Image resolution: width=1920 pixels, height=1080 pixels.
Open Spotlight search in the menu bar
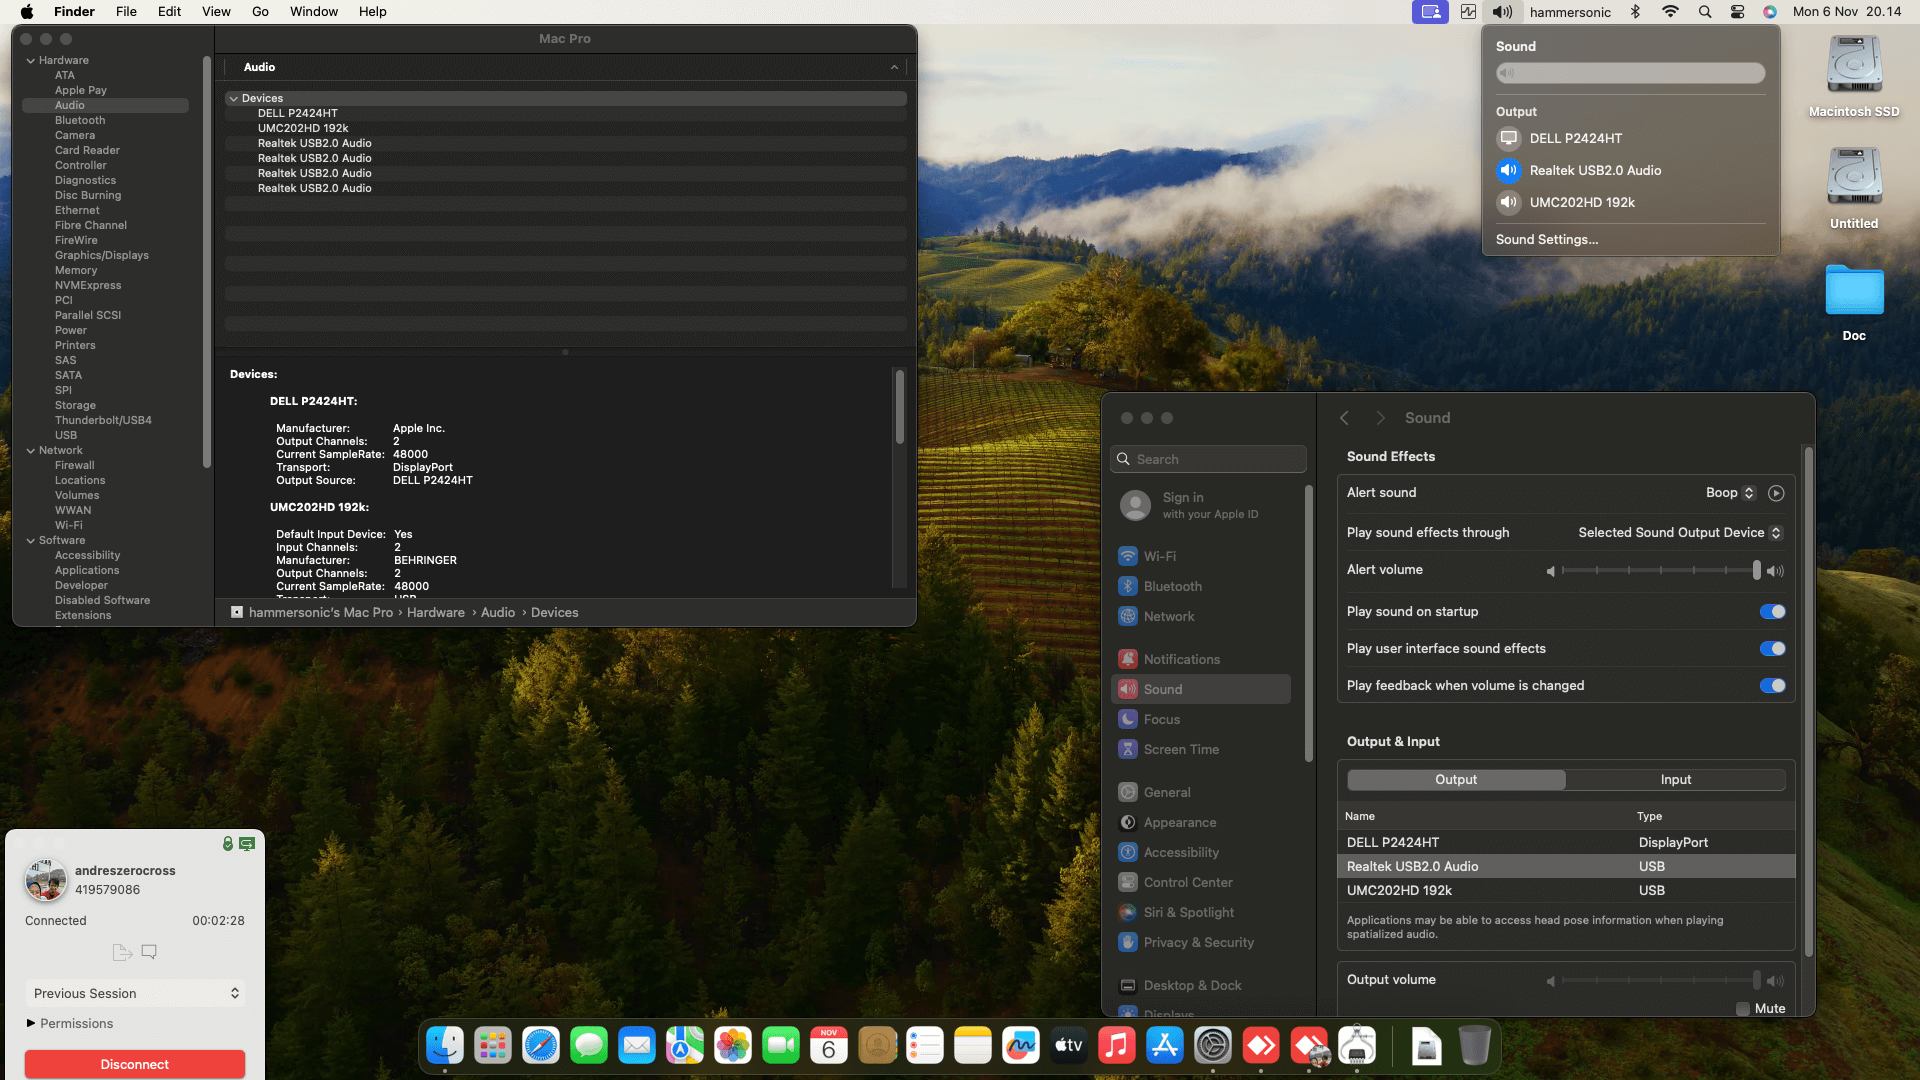click(1705, 12)
